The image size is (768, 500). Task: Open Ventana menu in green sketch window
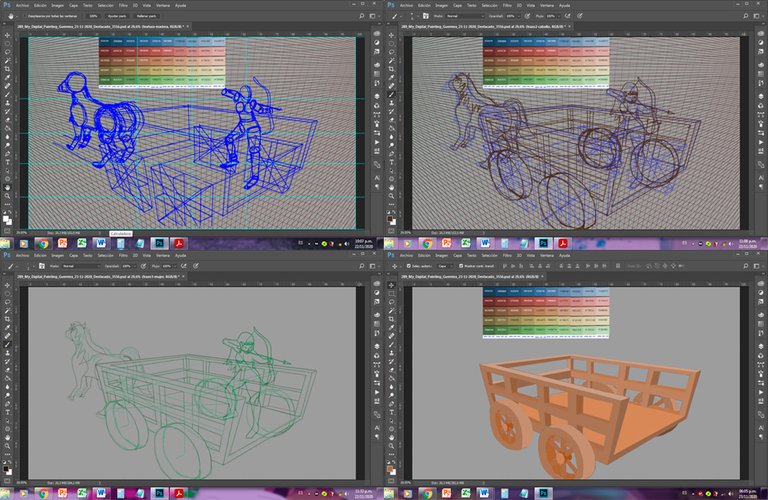point(163,255)
